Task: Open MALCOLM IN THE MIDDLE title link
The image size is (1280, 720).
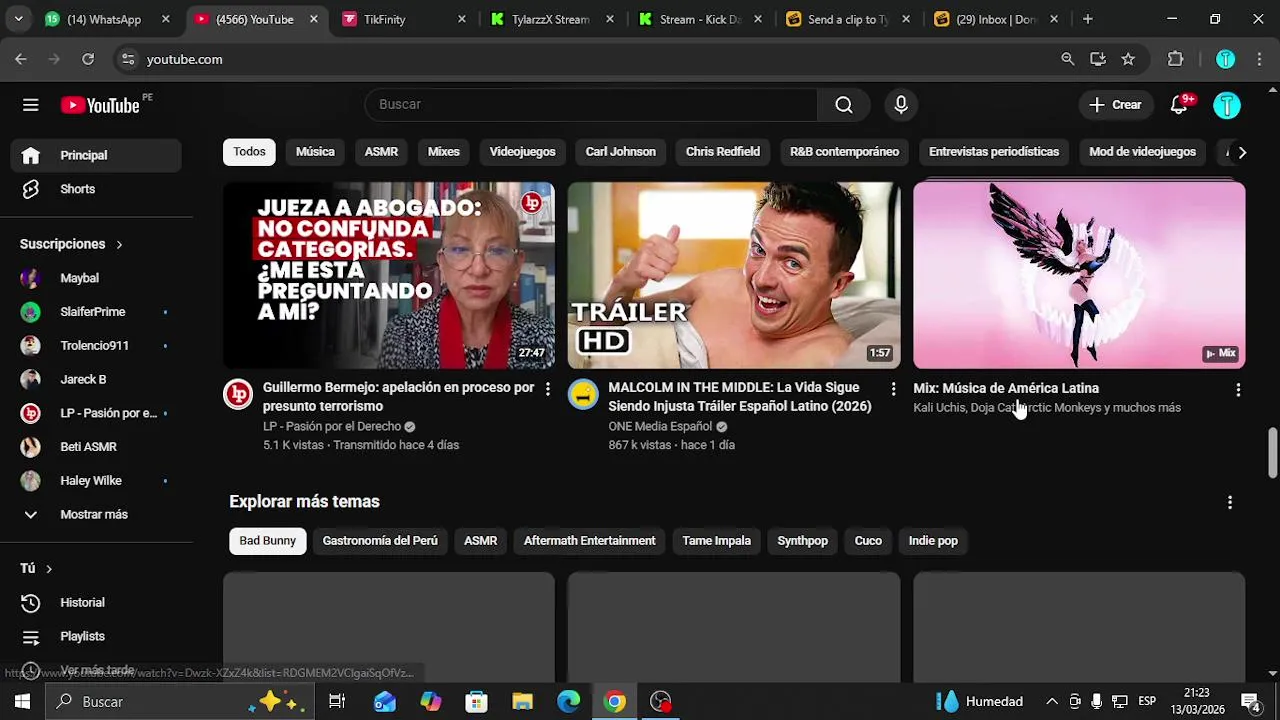Action: click(739, 397)
